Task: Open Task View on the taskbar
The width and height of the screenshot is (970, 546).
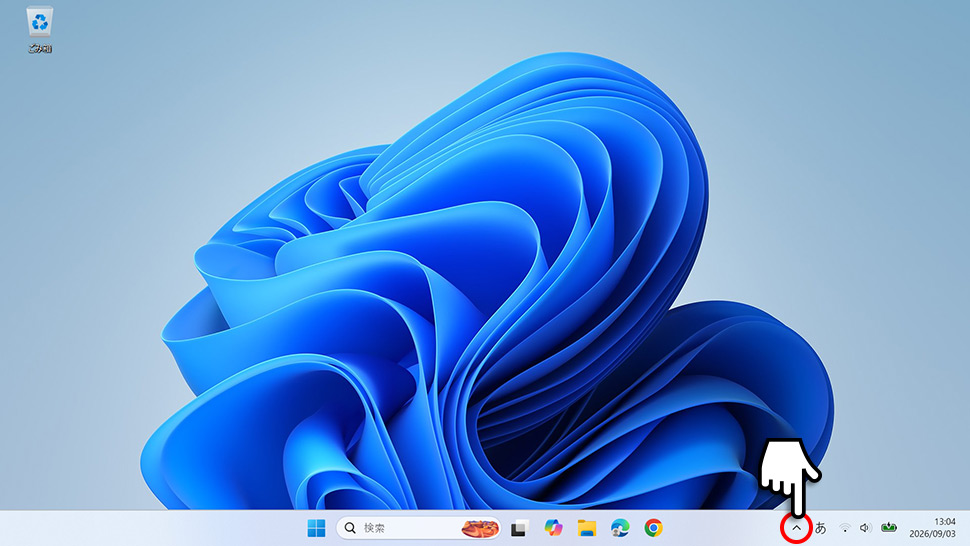Action: pyautogui.click(x=518, y=528)
